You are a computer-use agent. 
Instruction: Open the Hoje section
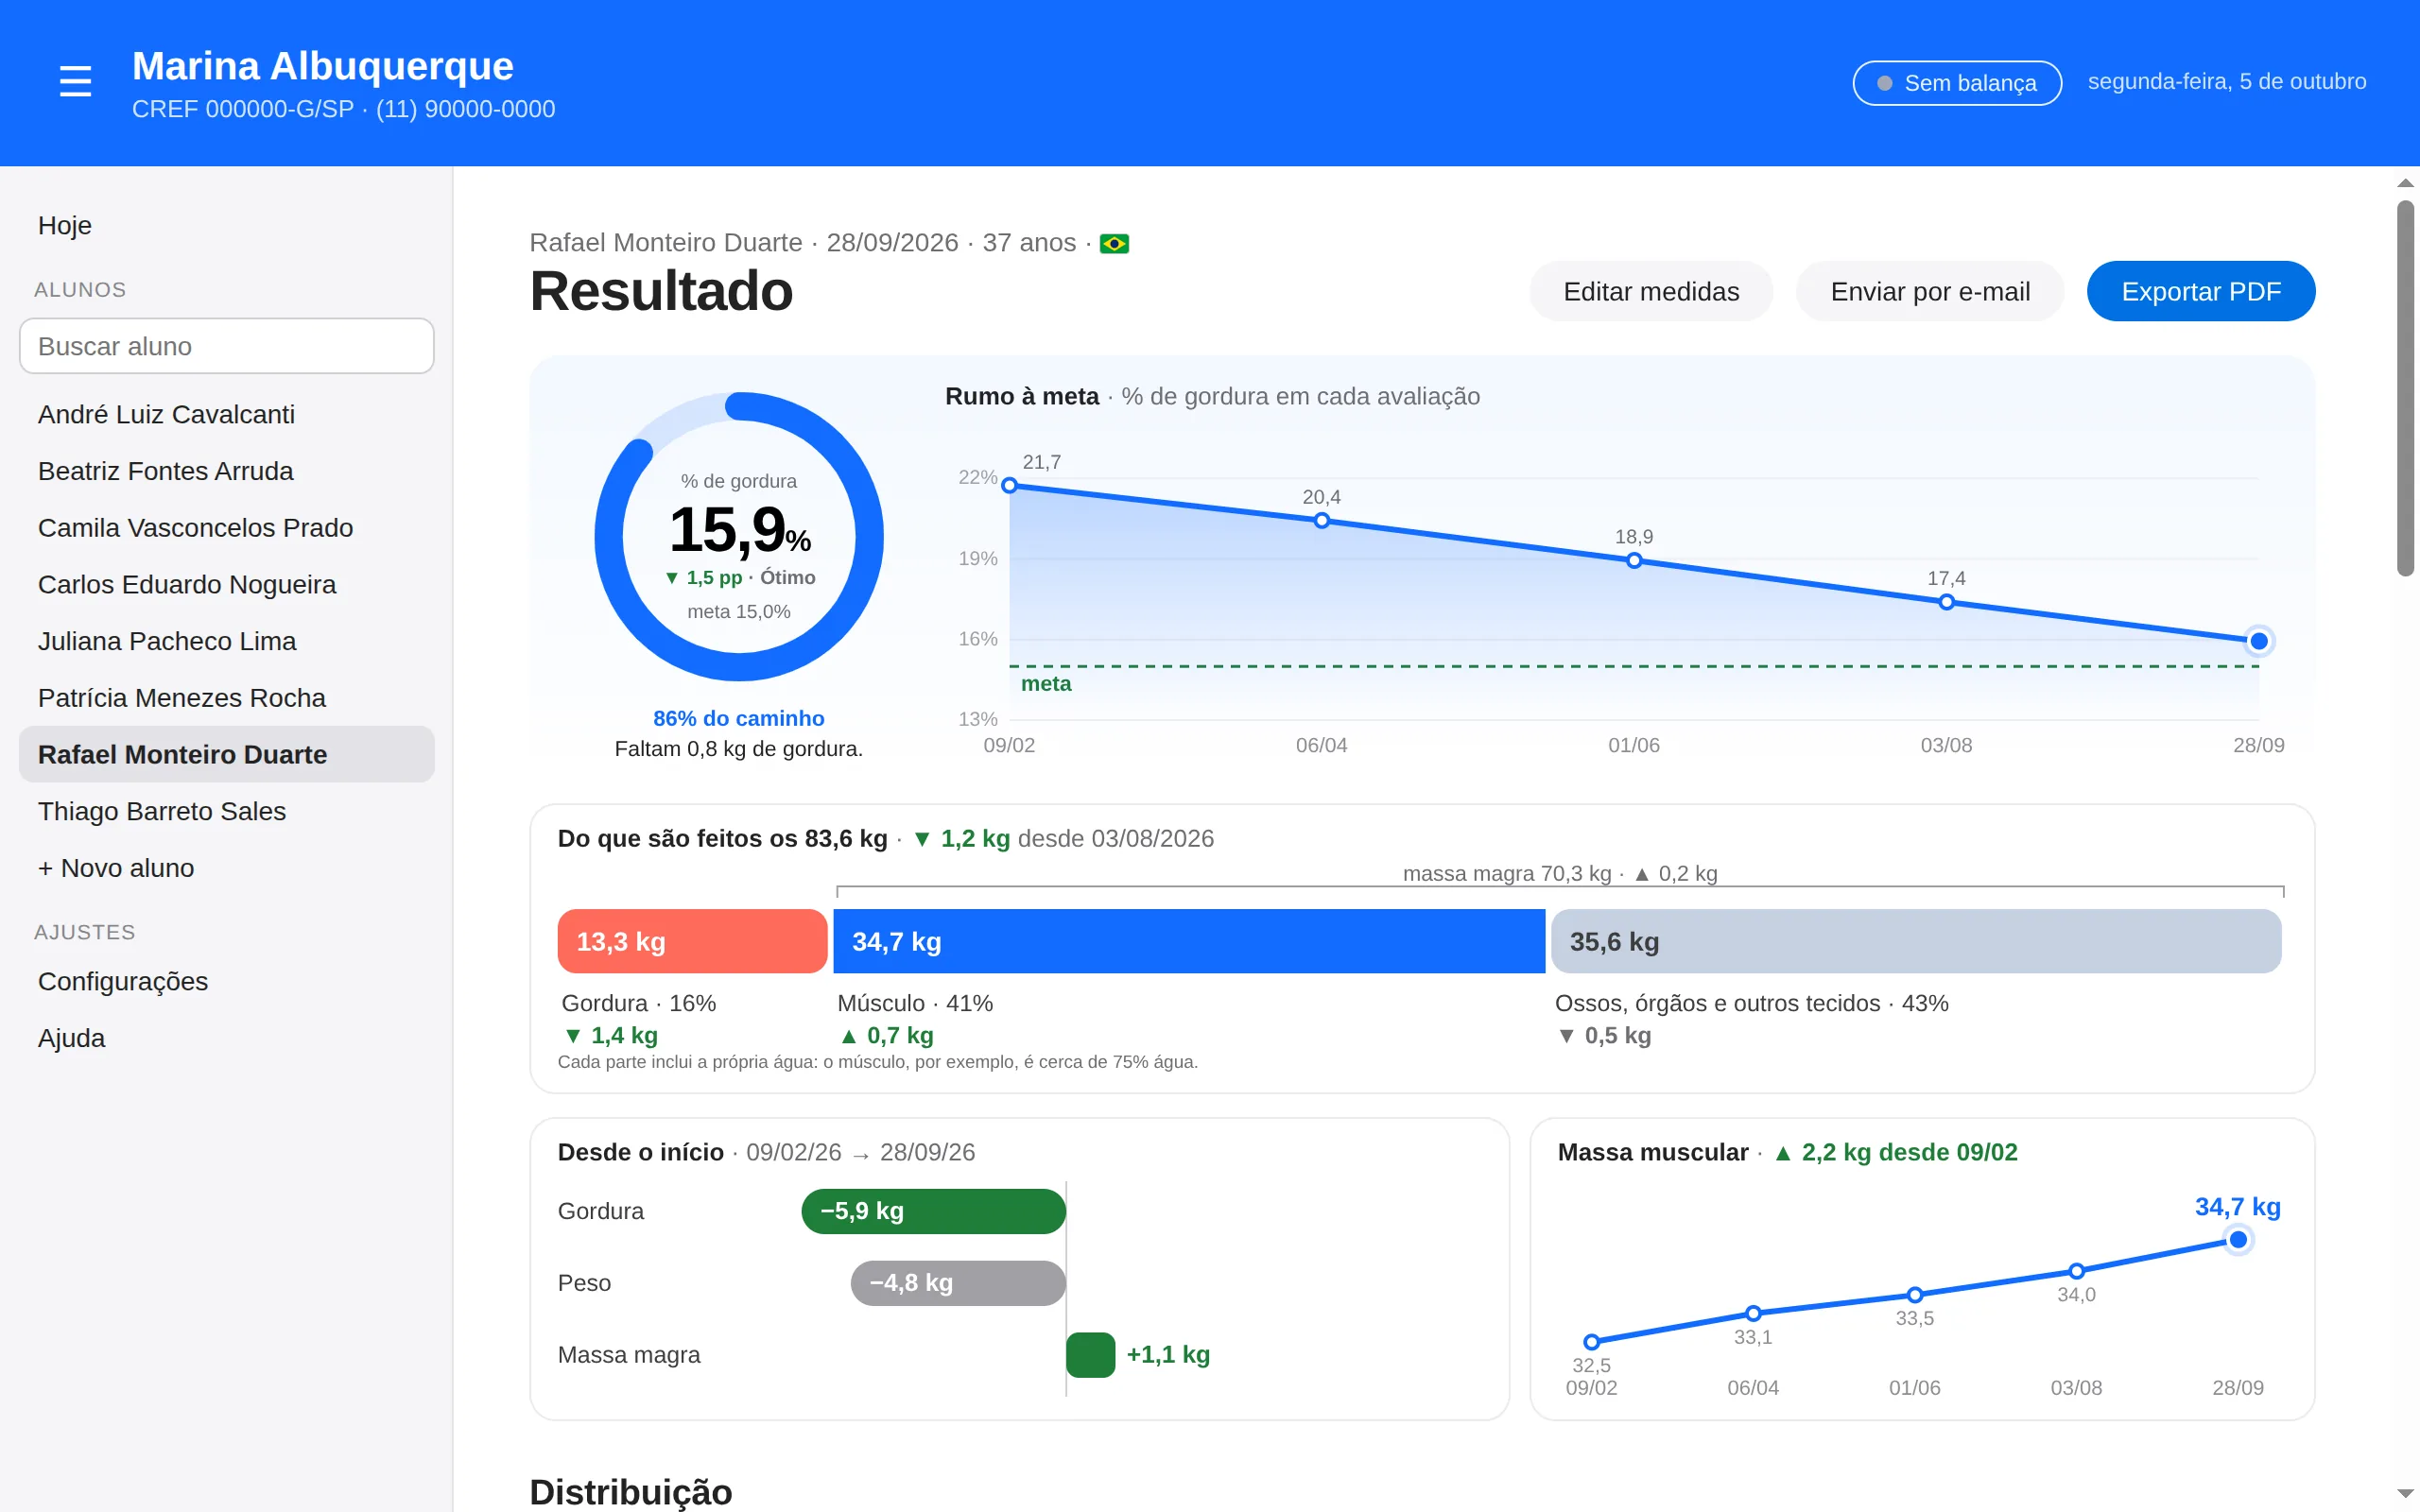[226, 225]
